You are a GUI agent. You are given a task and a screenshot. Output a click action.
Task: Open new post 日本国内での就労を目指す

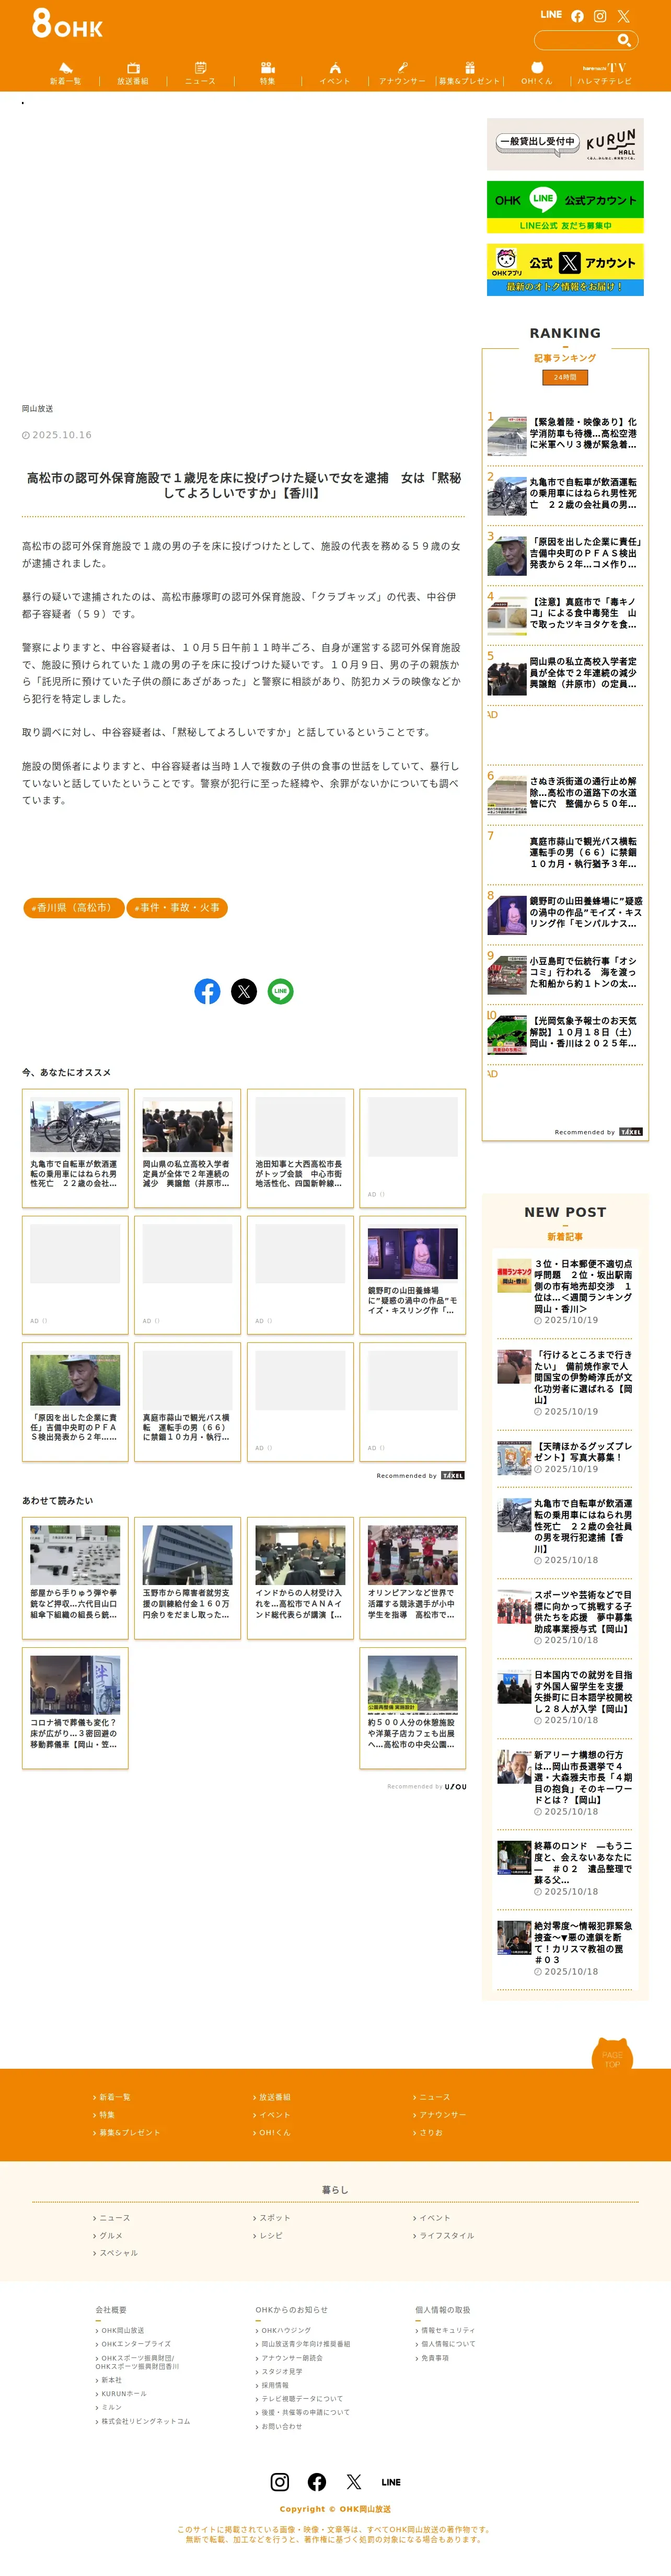click(565, 1697)
